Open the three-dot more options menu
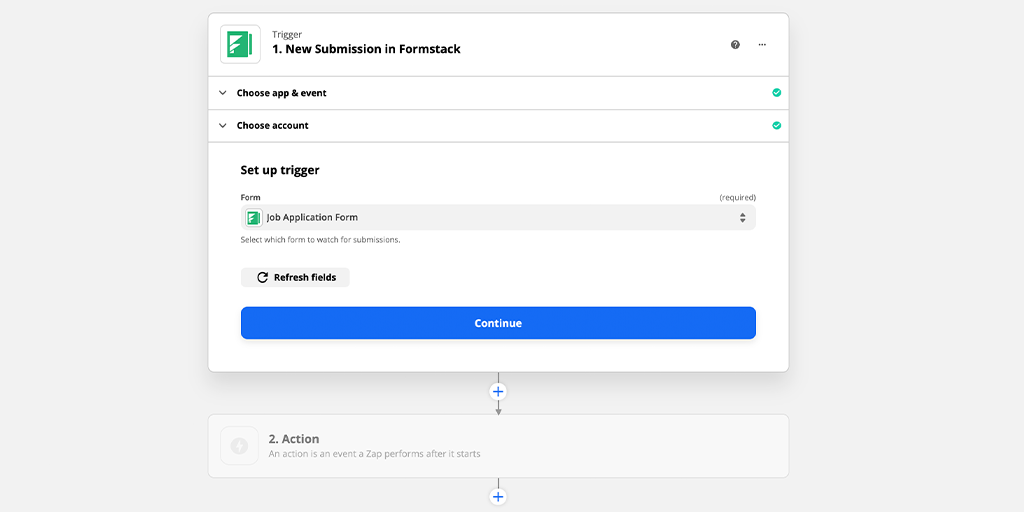Screen dimensions: 1024x512 [x=762, y=45]
